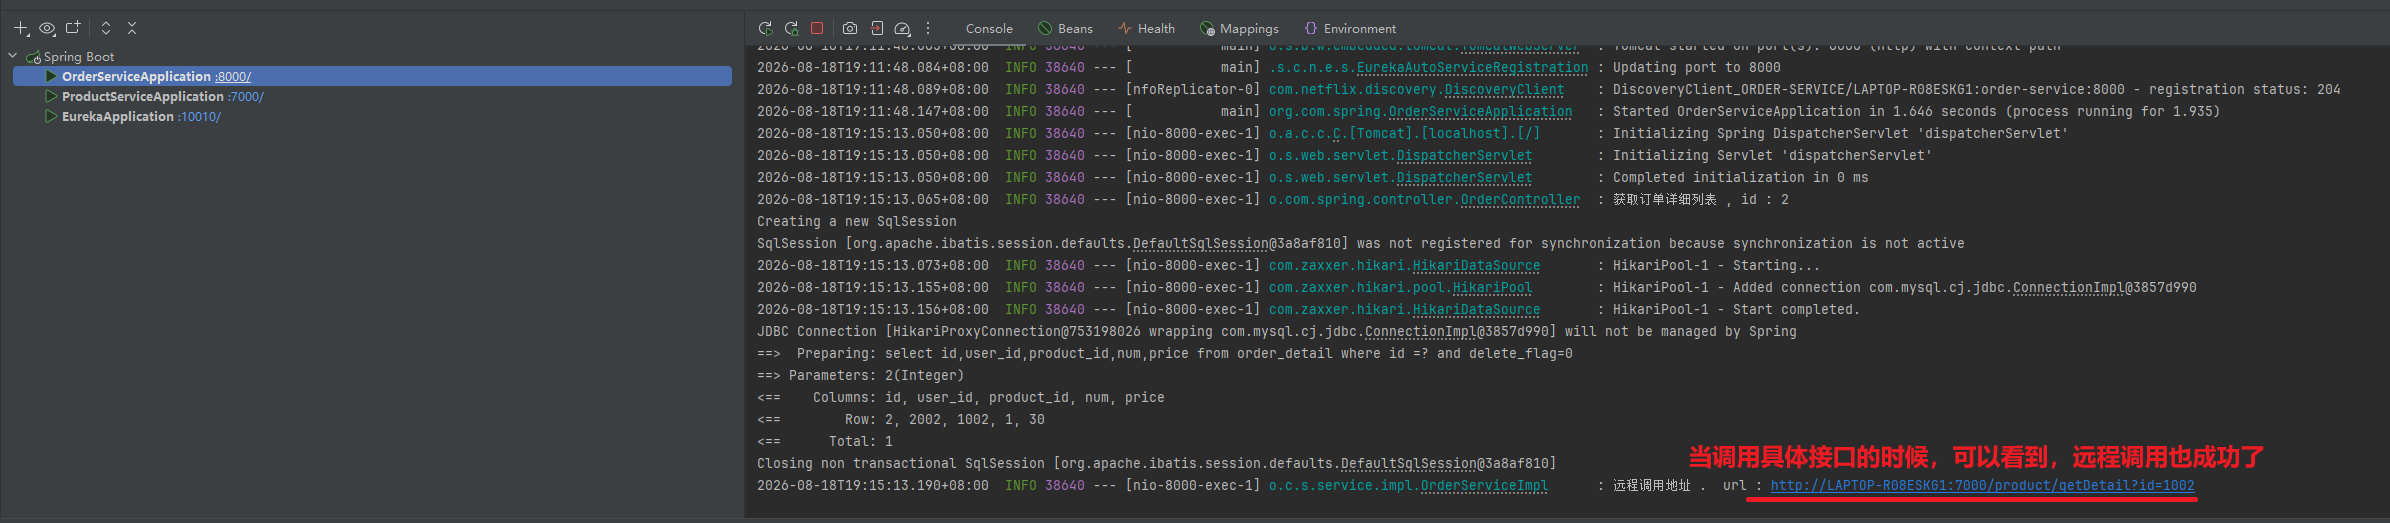Click the 'Updating port to 8000' message
This screenshot has height=523, width=2390.
(x=1697, y=68)
